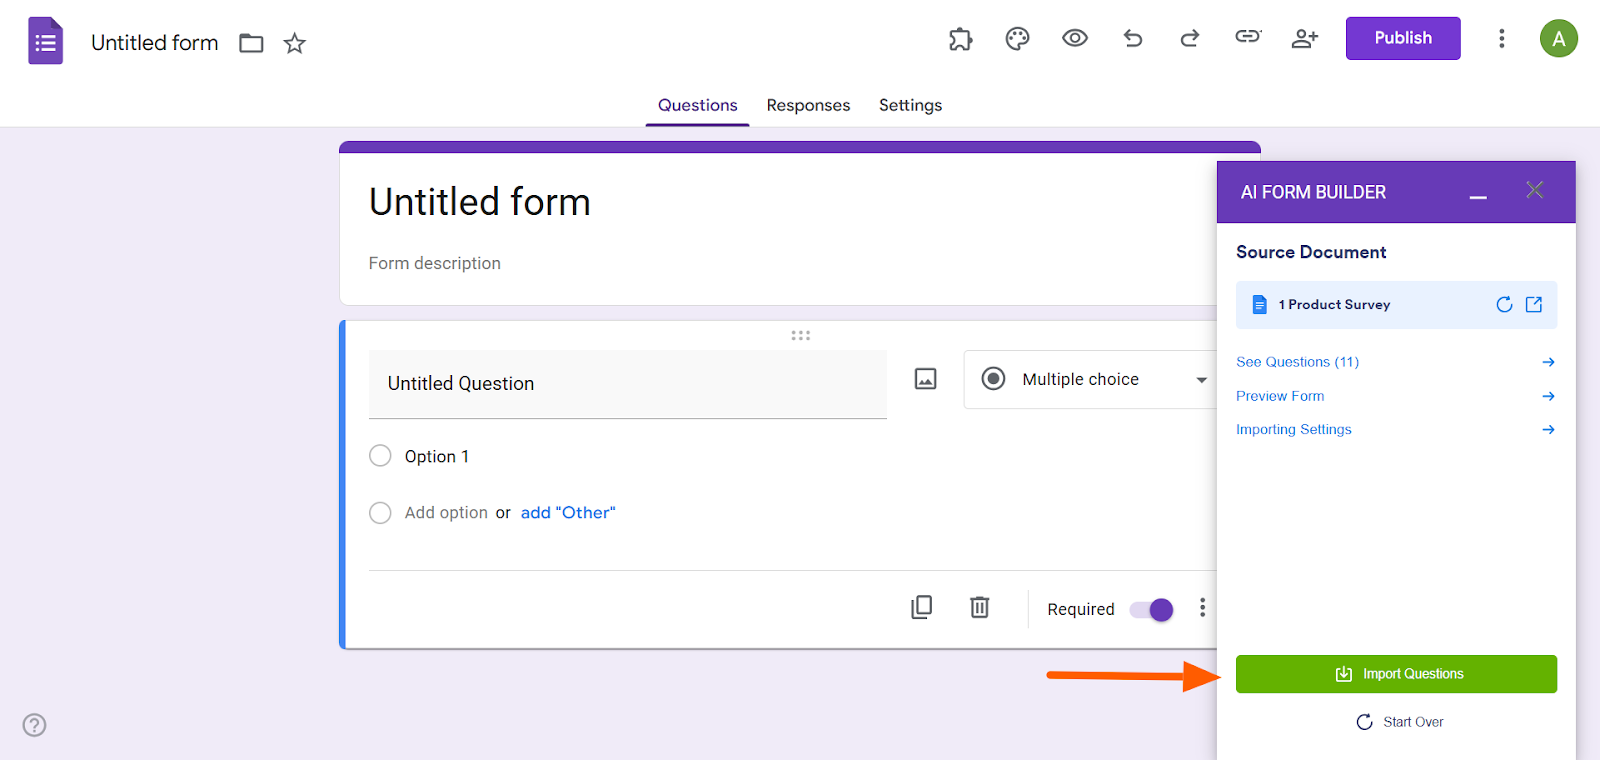The image size is (1600, 760).
Task: Open 1 Product Survey in new tab
Action: coord(1534,305)
